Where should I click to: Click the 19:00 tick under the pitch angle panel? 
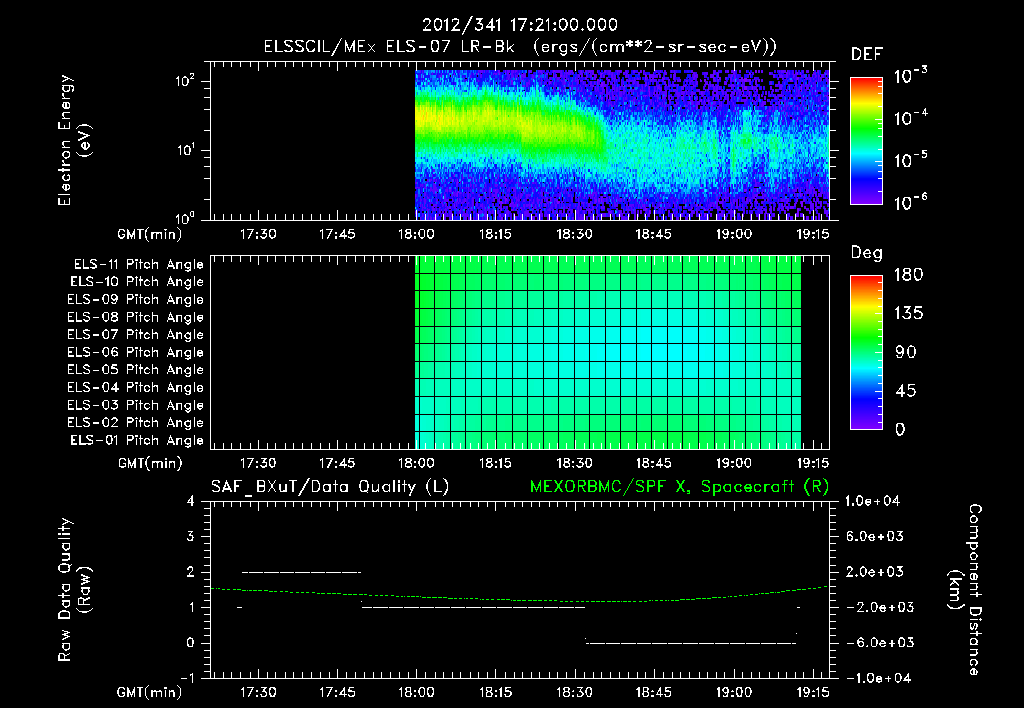733,463
